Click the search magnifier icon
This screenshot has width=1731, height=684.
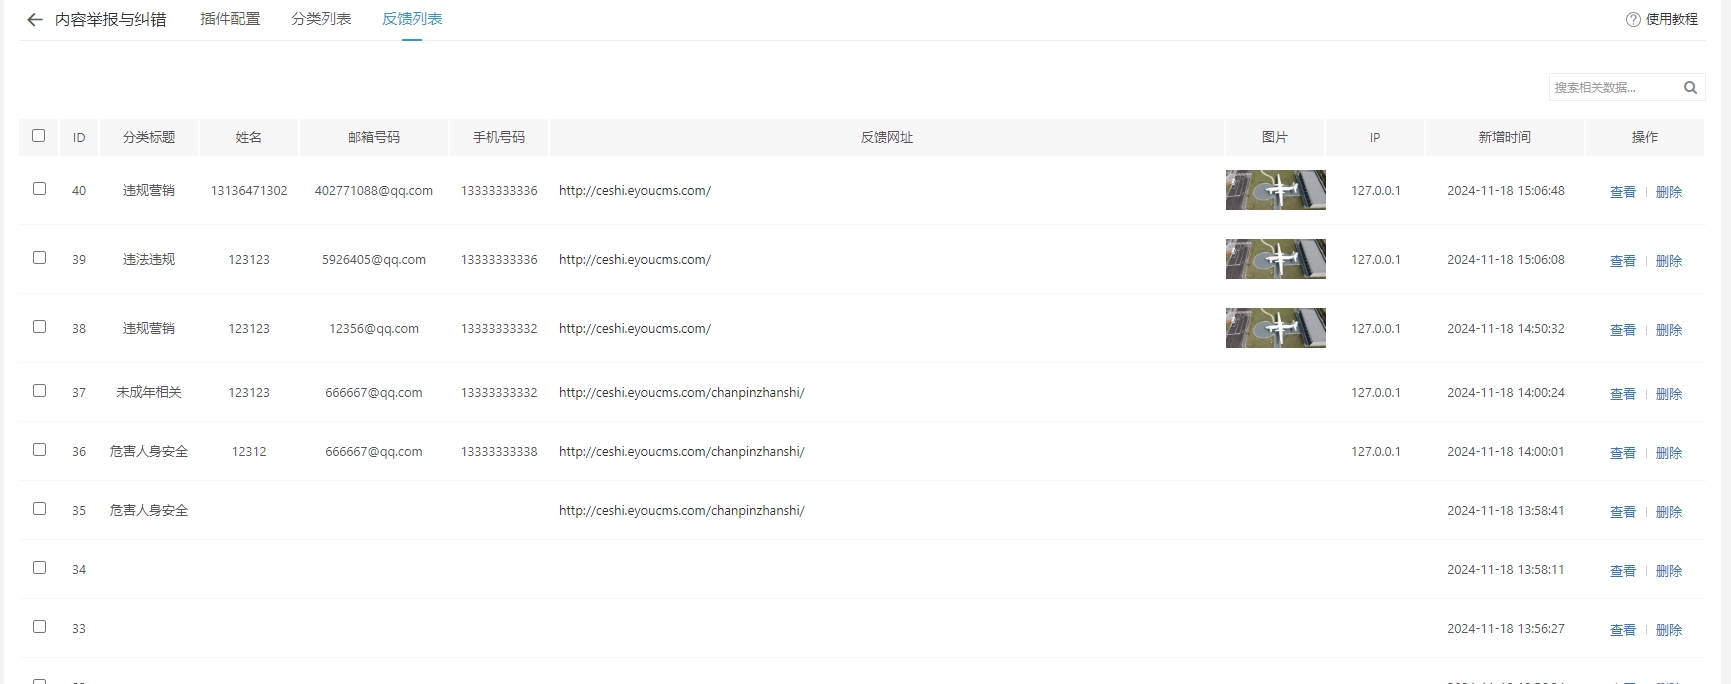(1690, 88)
